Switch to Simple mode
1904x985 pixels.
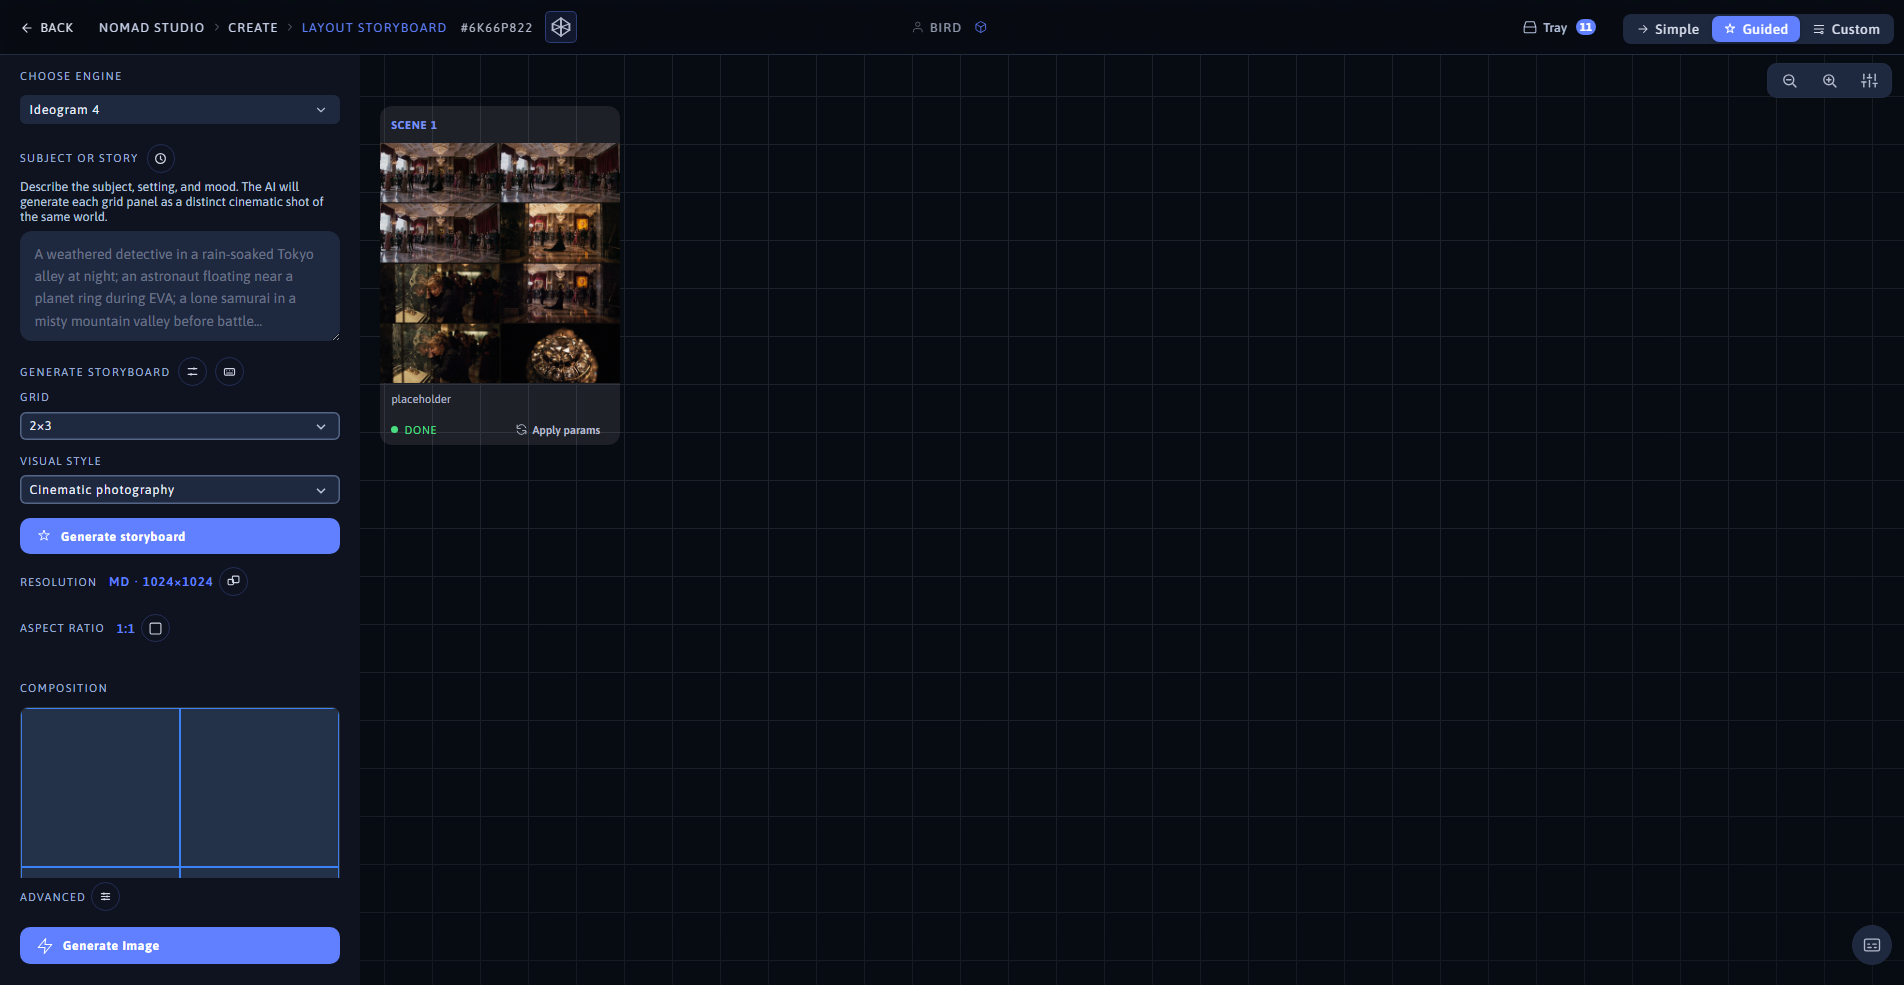(1668, 29)
